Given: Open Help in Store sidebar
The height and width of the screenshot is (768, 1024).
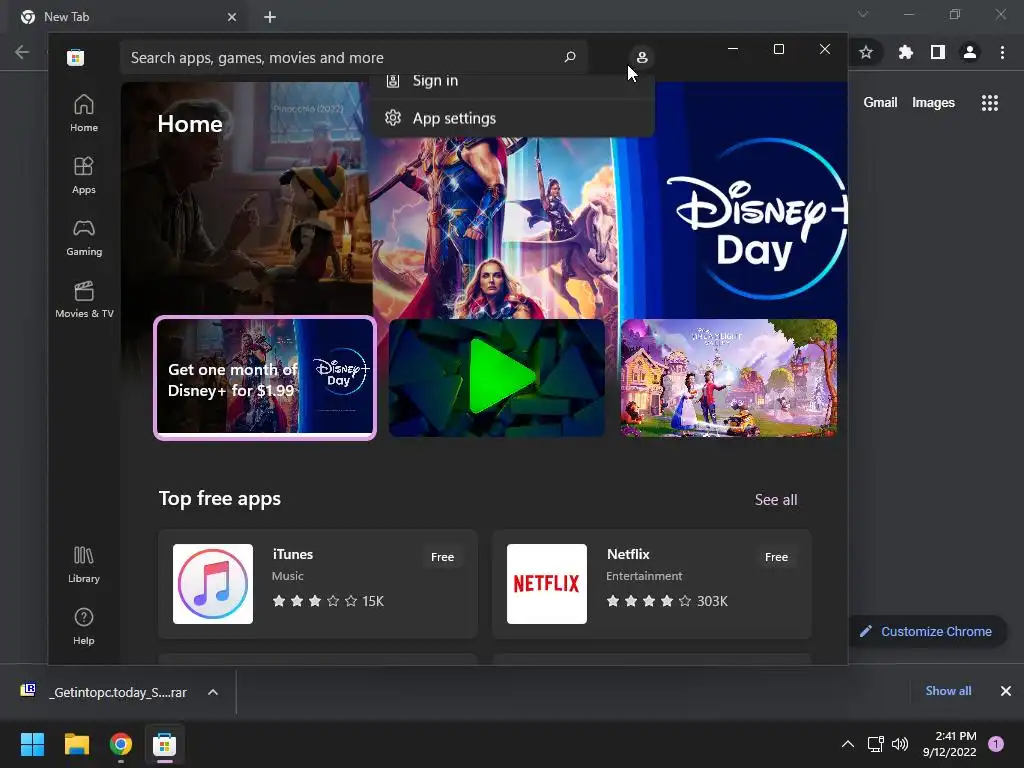Looking at the screenshot, I should [x=84, y=627].
